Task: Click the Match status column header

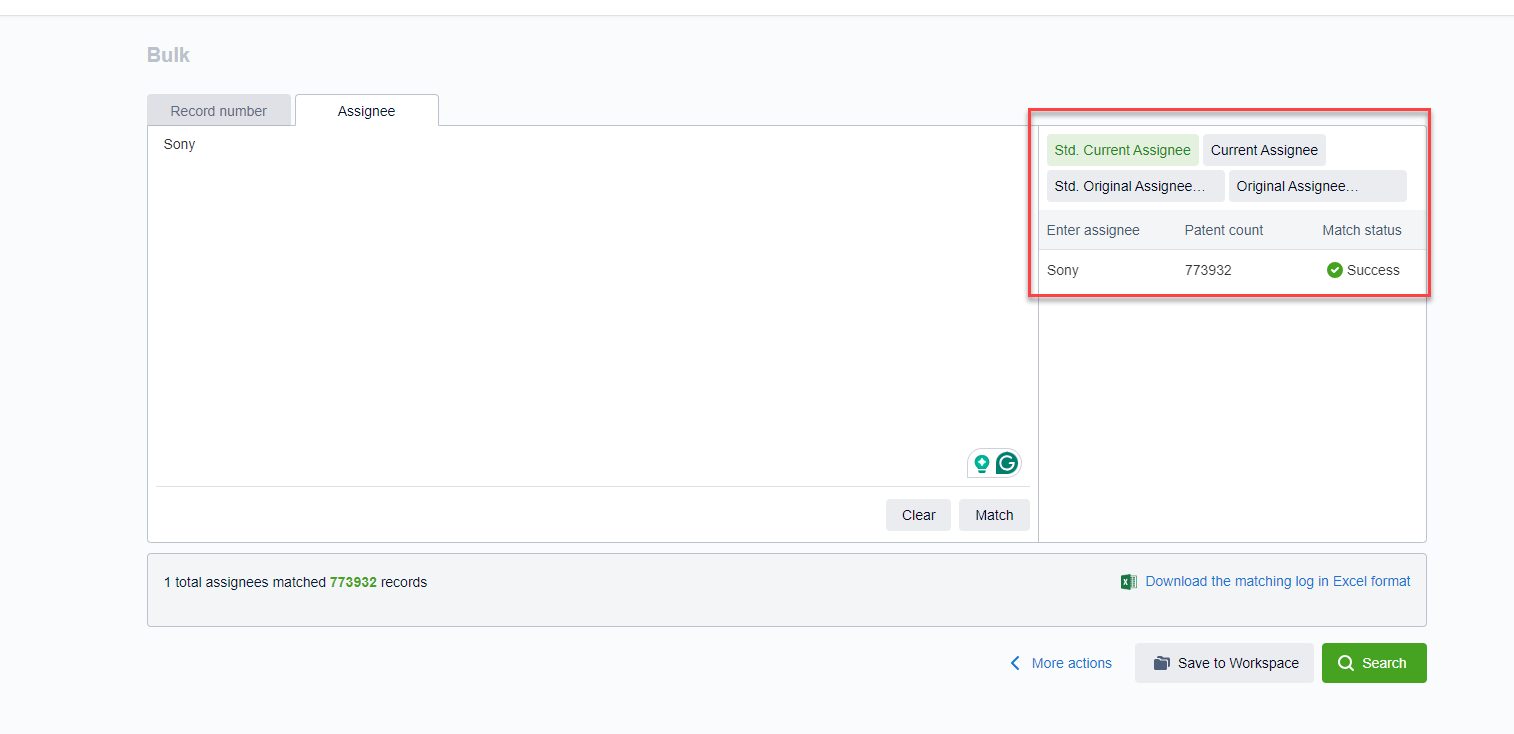Action: pyautogui.click(x=1361, y=230)
